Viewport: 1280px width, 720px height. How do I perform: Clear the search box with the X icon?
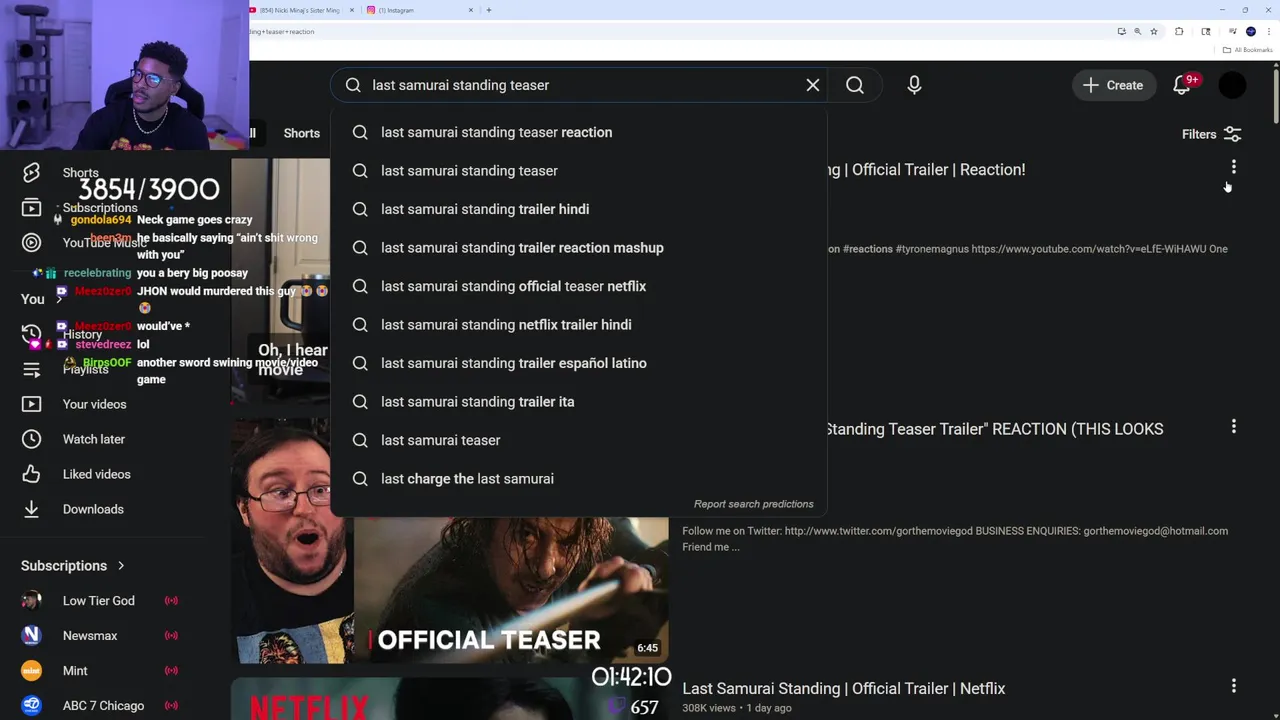click(x=813, y=85)
